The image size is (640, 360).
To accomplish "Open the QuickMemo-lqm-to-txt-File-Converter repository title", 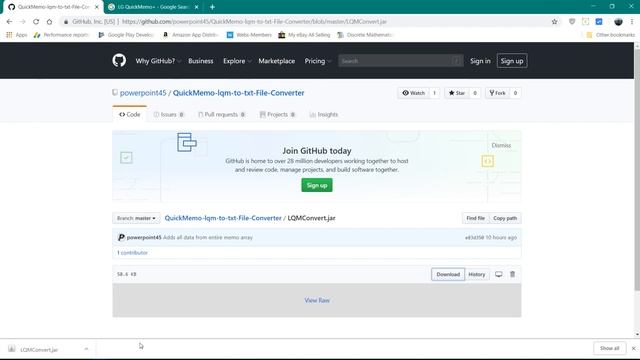I will coord(238,93).
